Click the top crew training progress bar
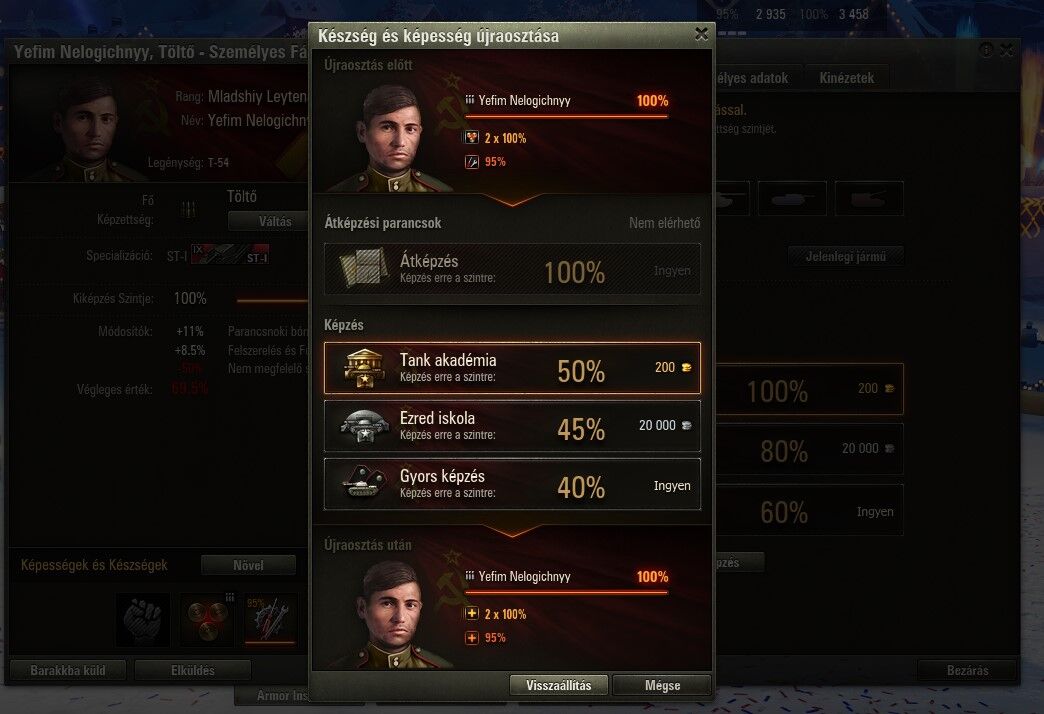 coord(566,116)
